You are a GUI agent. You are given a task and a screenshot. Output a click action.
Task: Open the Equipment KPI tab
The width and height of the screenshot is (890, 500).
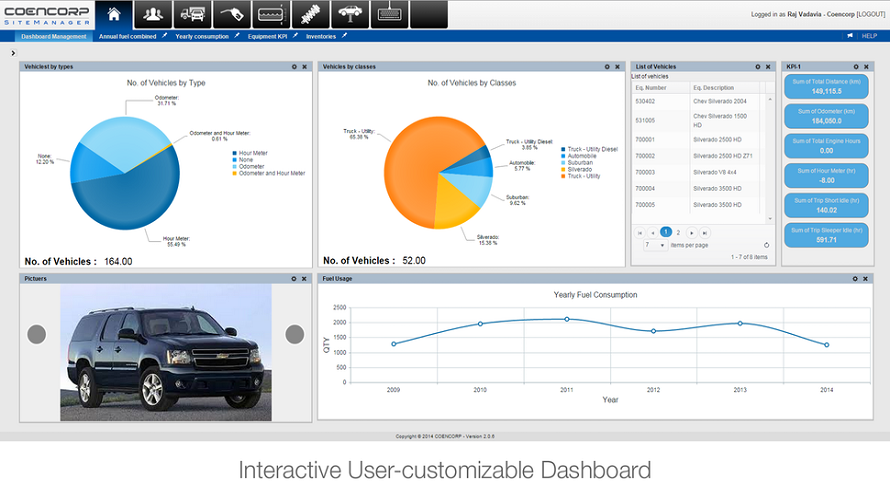(267, 36)
